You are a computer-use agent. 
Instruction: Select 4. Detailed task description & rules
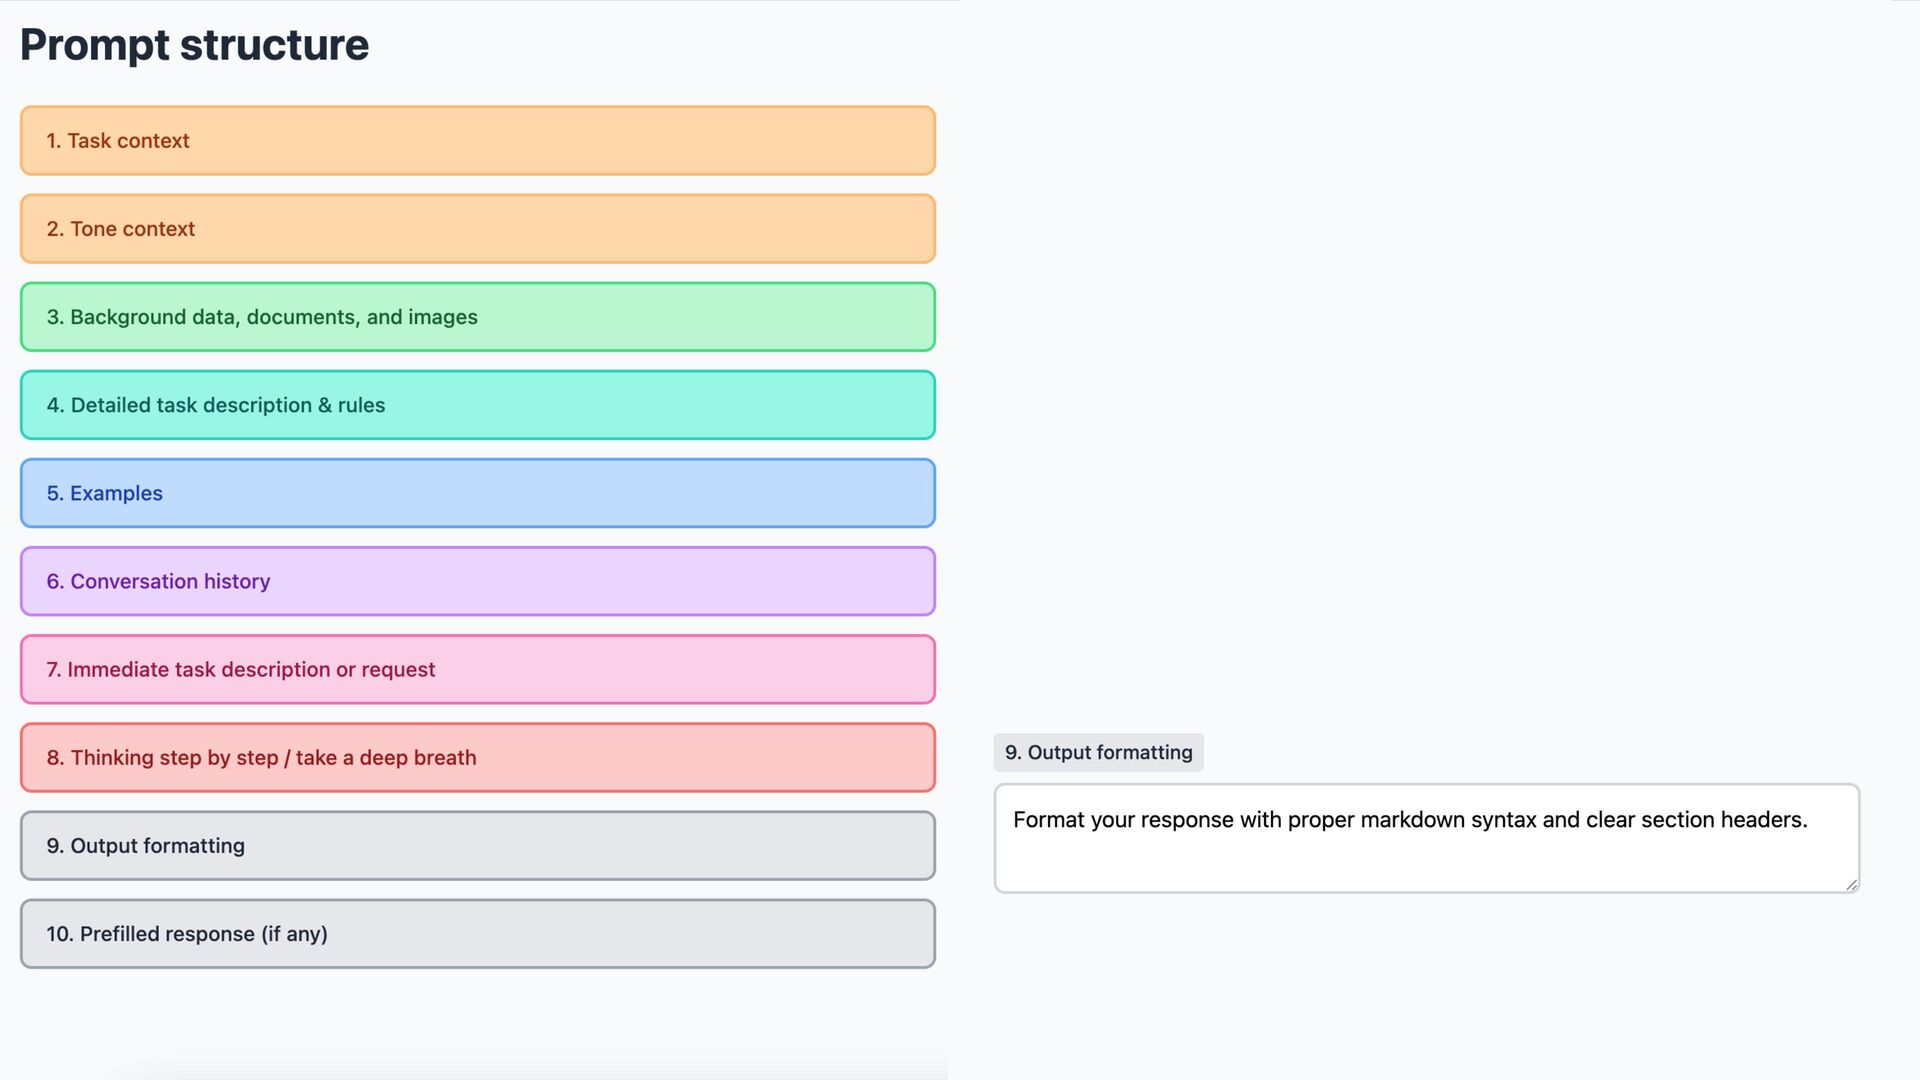pyautogui.click(x=478, y=405)
